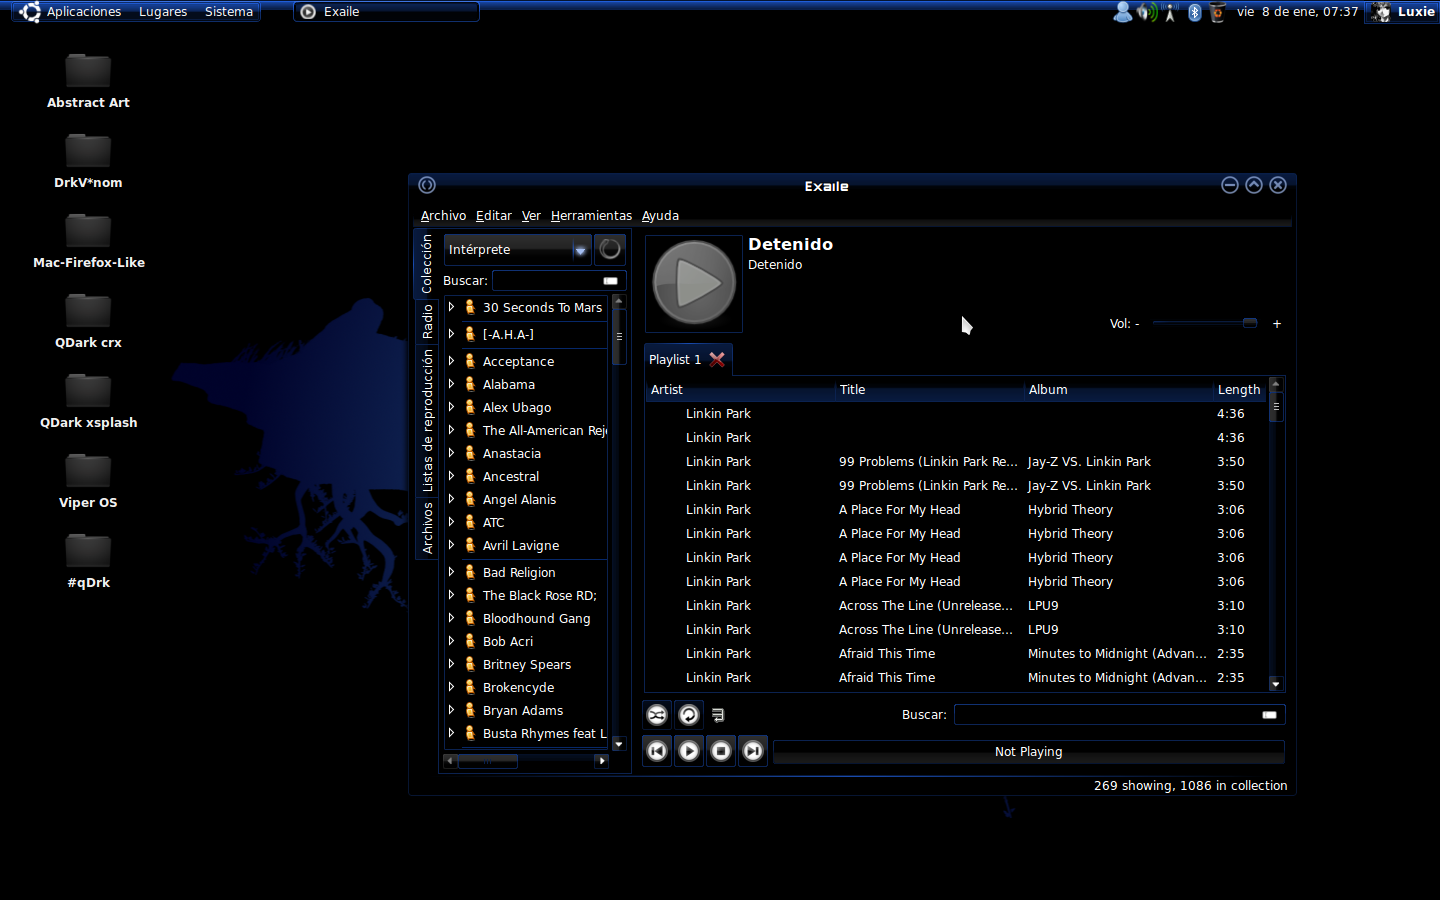Toggle repeat playlist mode

689,714
